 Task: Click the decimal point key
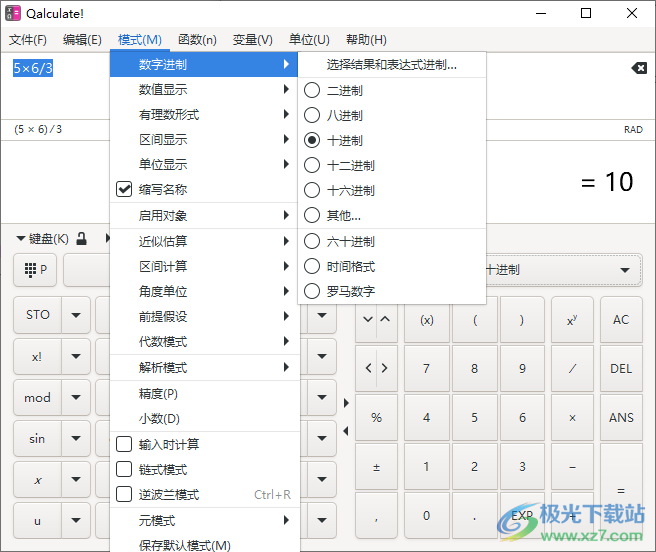click(475, 516)
